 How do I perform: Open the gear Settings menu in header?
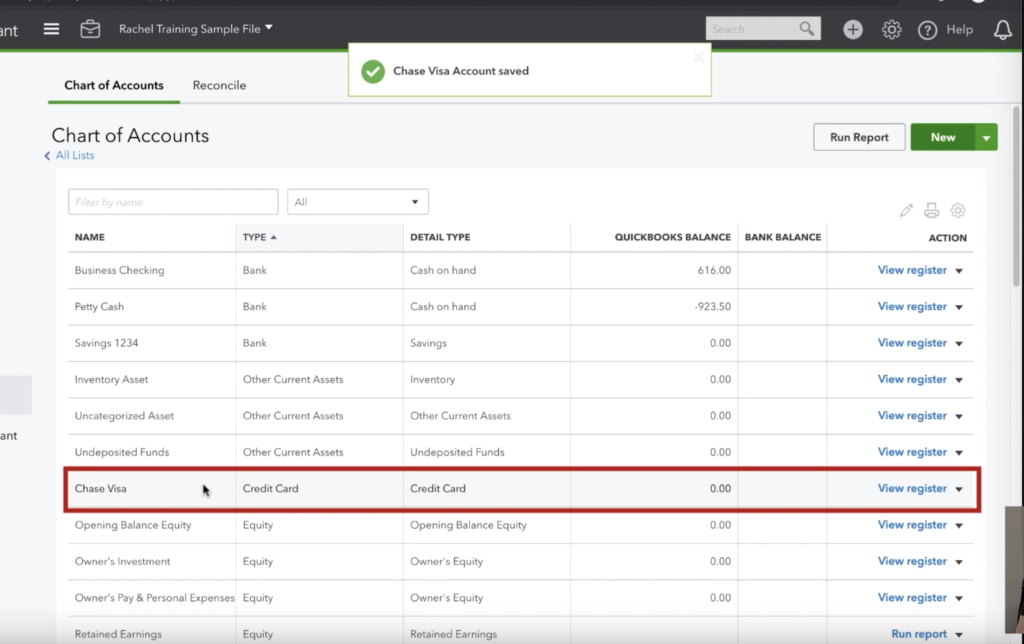(891, 29)
